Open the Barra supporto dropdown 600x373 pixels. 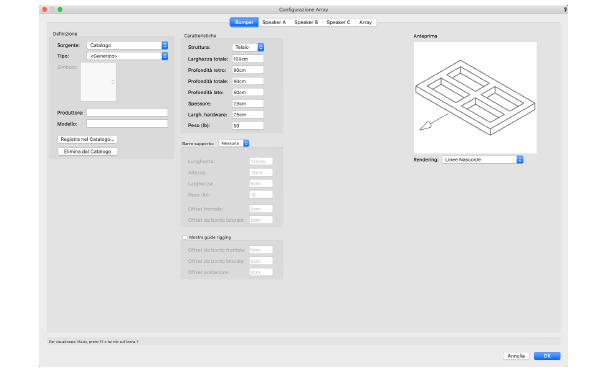234,143
